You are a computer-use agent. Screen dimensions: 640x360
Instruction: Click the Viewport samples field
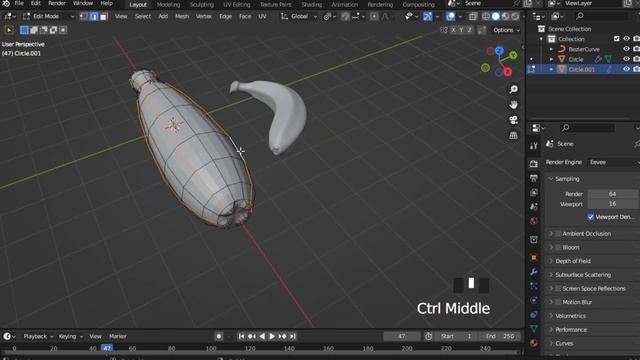[x=612, y=204]
